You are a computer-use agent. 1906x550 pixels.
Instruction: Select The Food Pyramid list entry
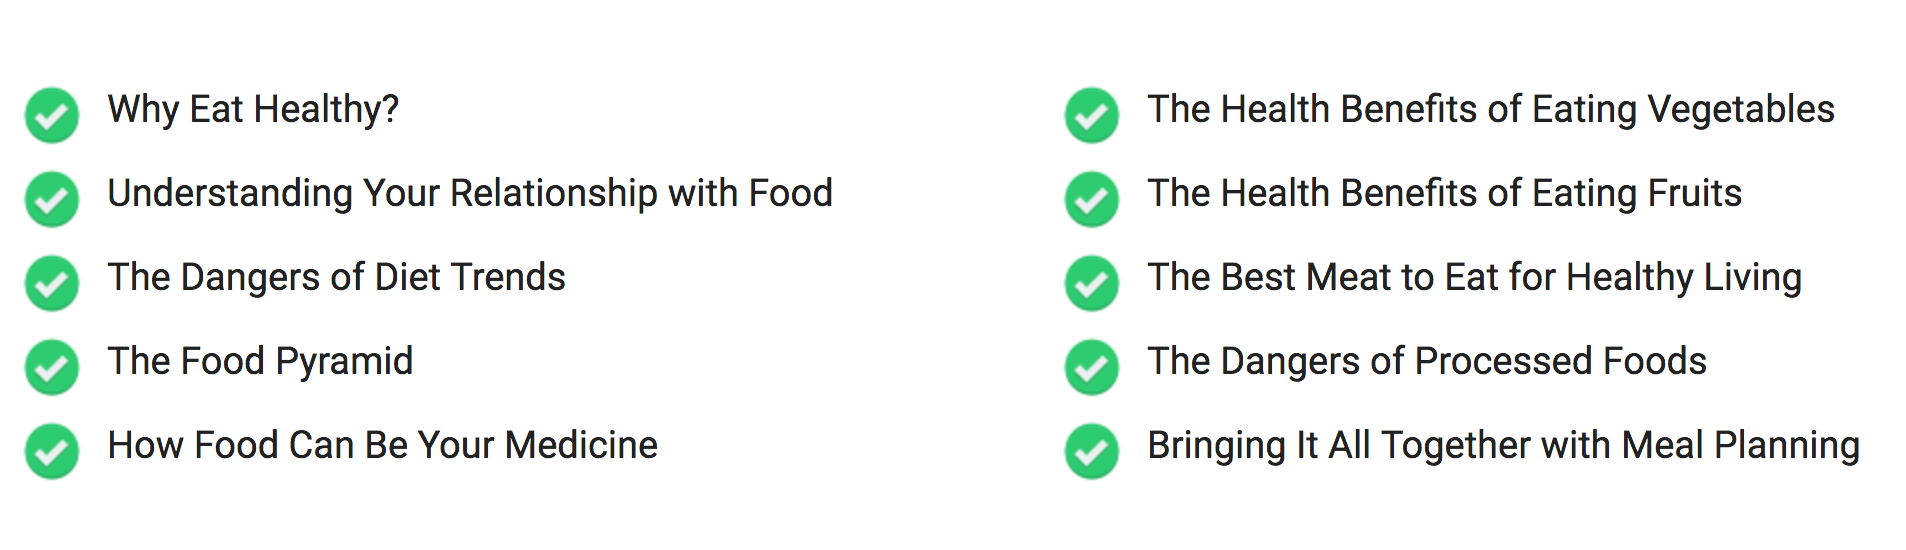point(260,362)
